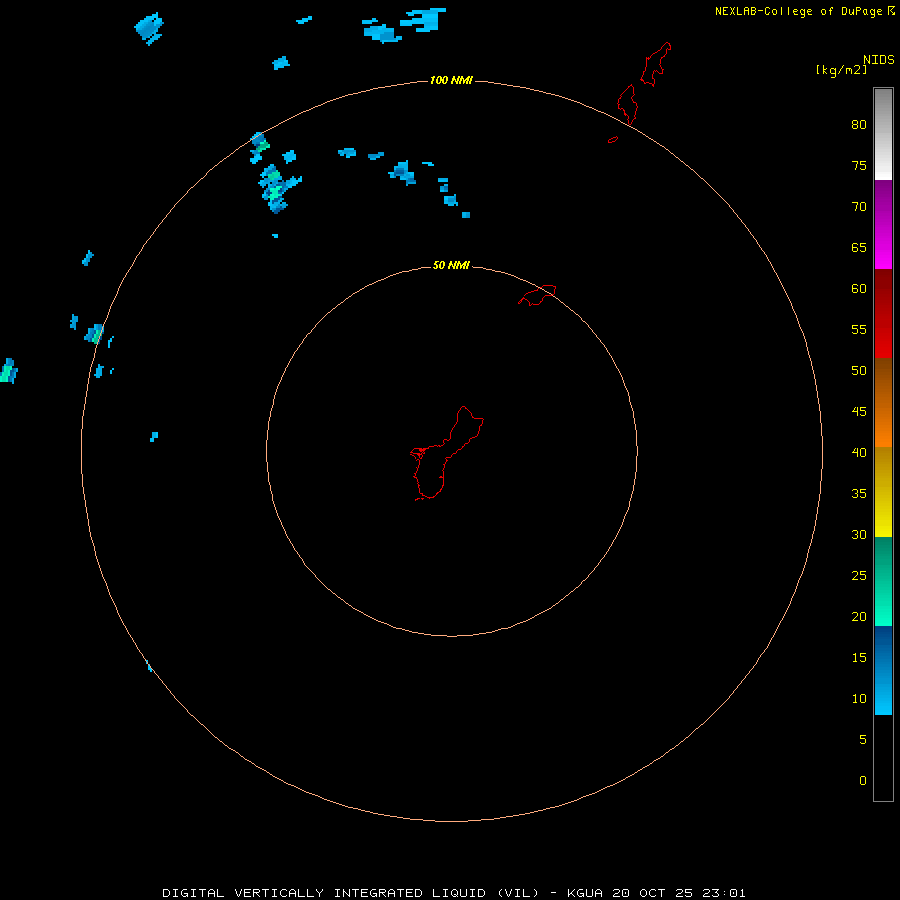Click the scale value "30"
The width and height of the screenshot is (900, 900).
[859, 534]
